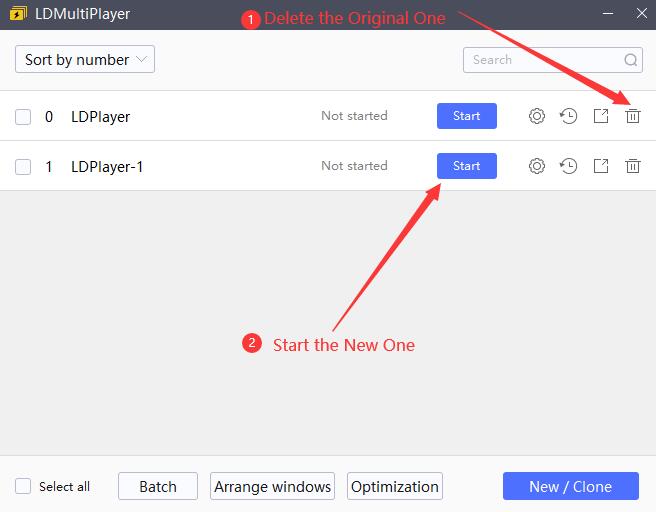Start the LDPlayer-1 instance
The width and height of the screenshot is (656, 512).
(467, 166)
